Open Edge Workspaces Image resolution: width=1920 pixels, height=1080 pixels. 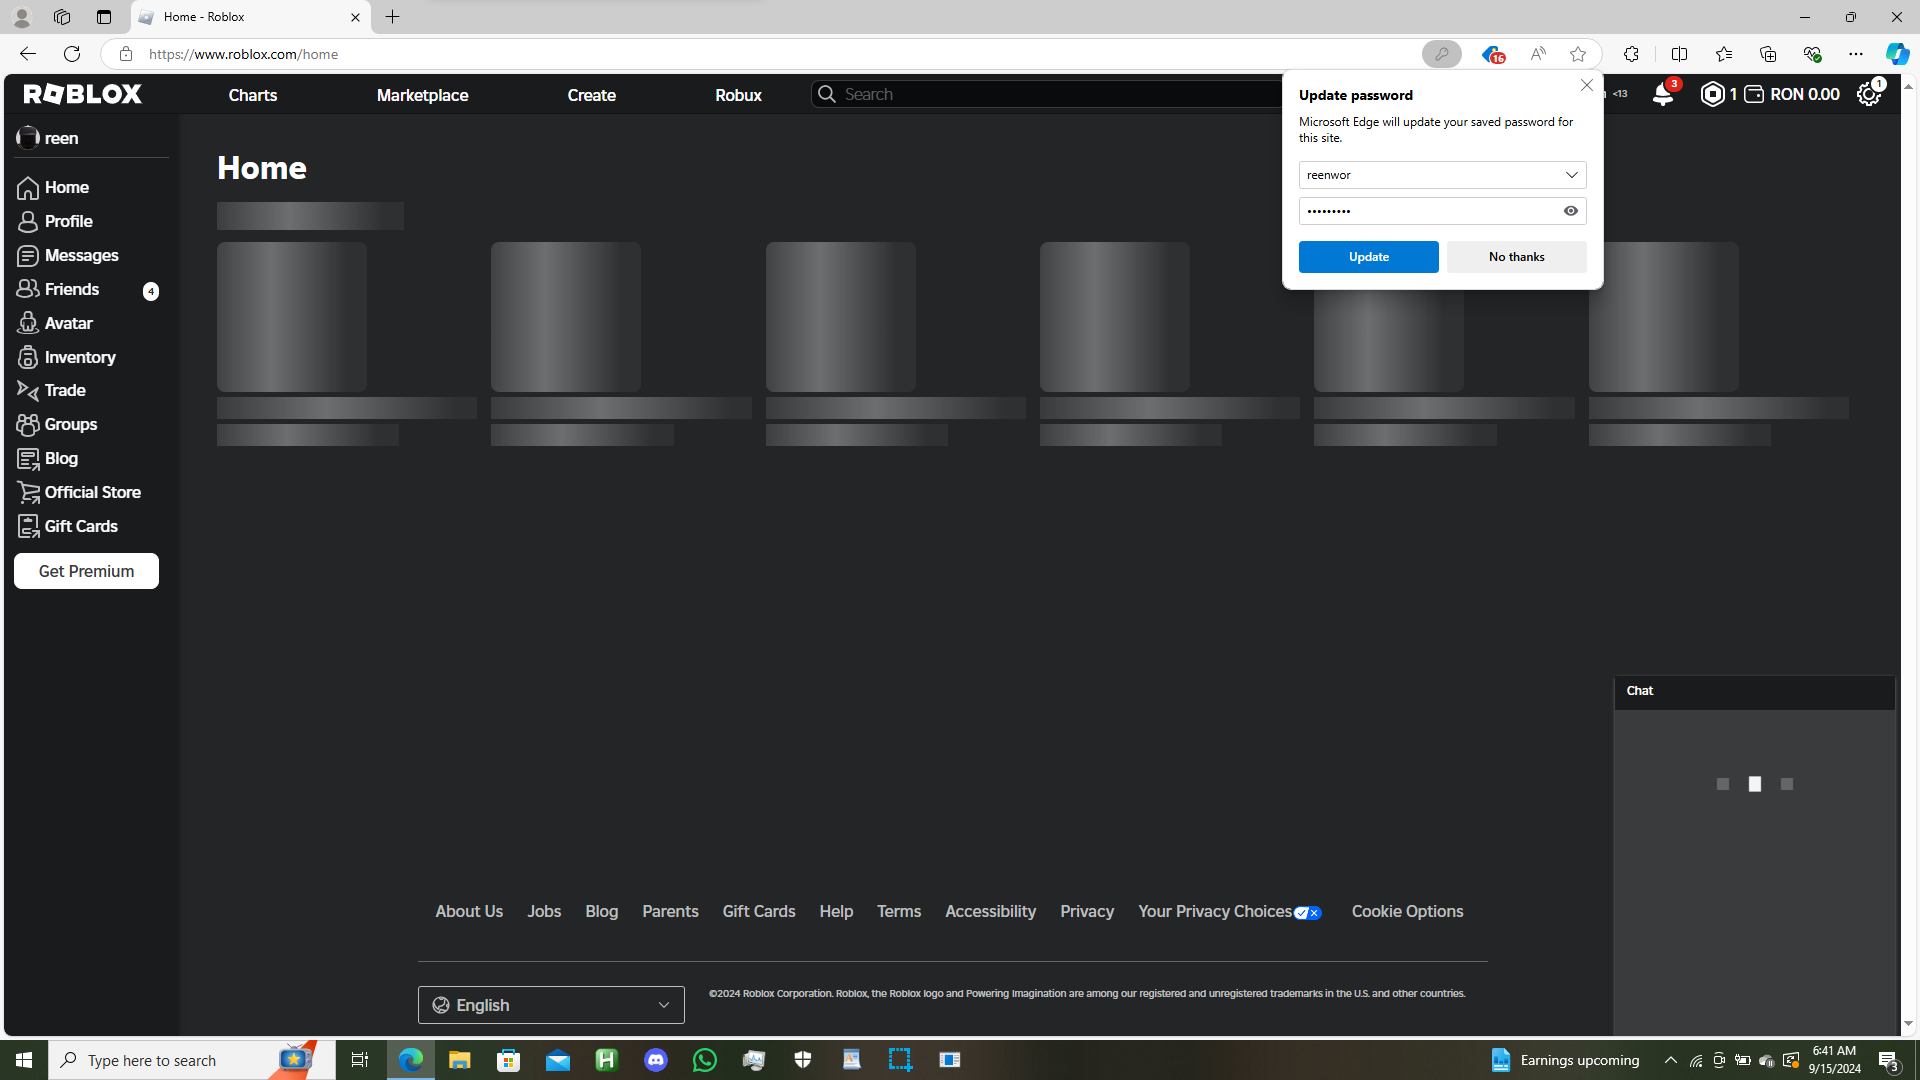click(x=62, y=17)
